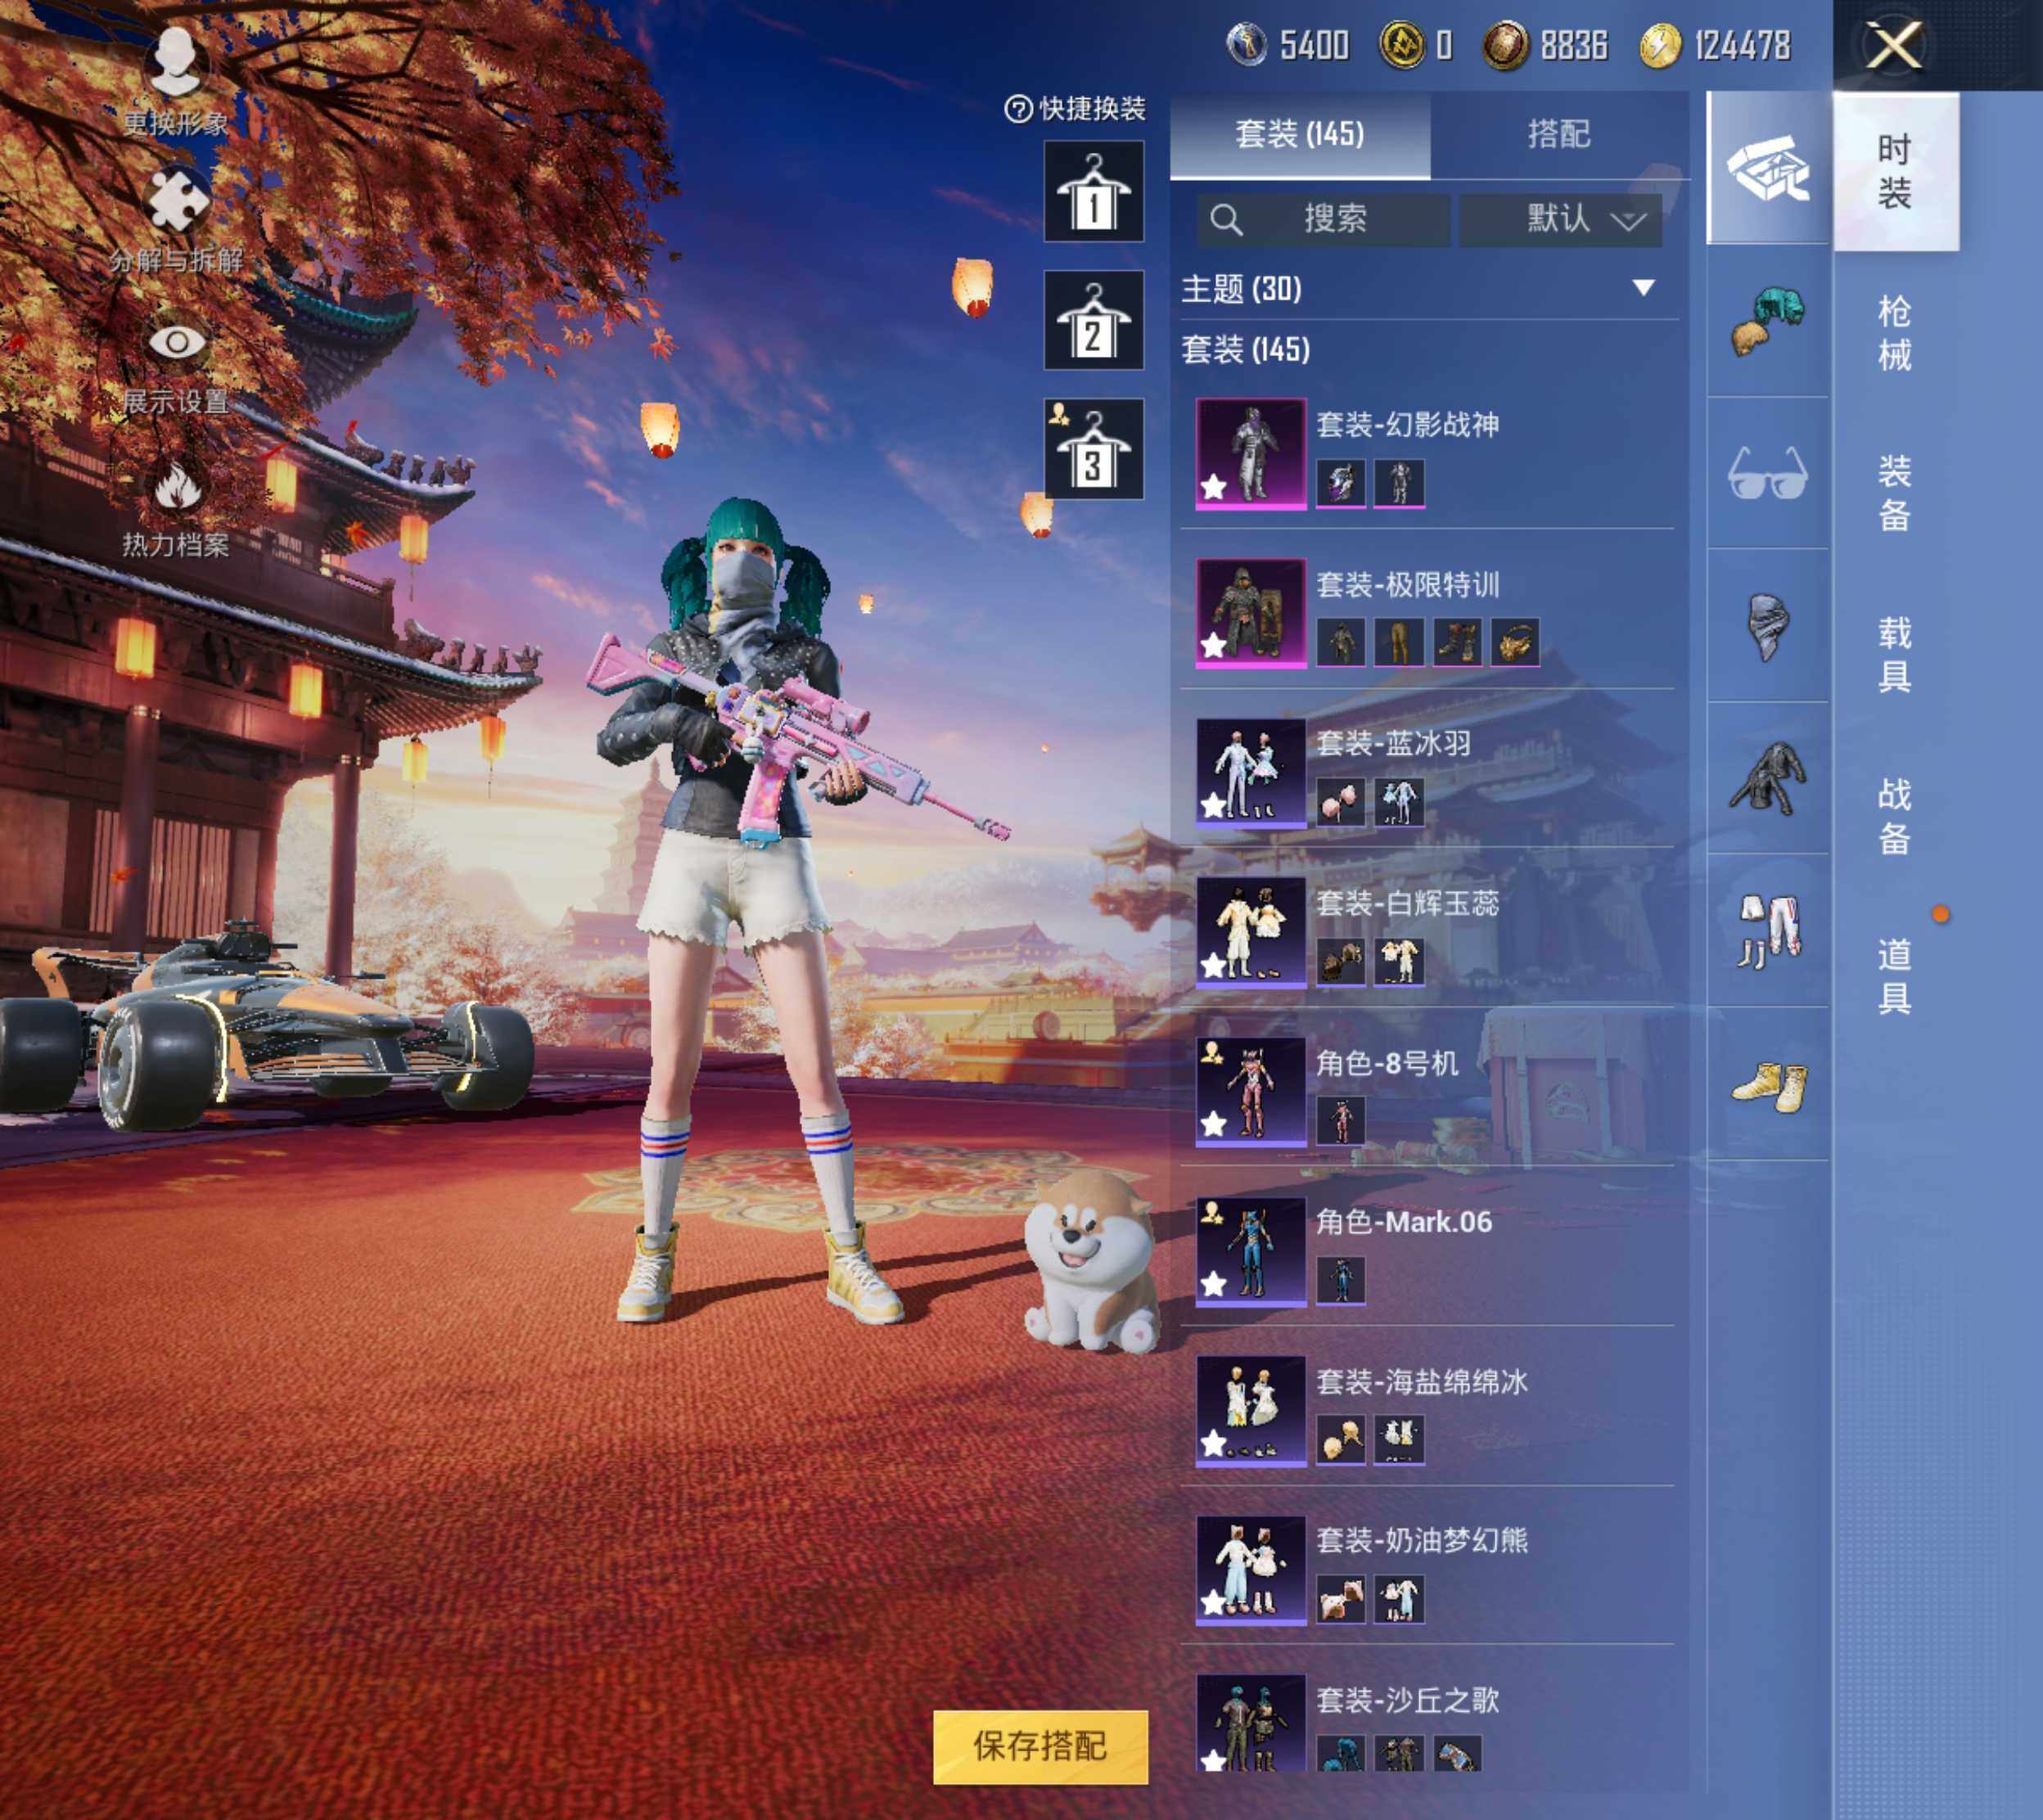
Task: Open the 更换形象 avatar change icon
Action: click(176, 62)
